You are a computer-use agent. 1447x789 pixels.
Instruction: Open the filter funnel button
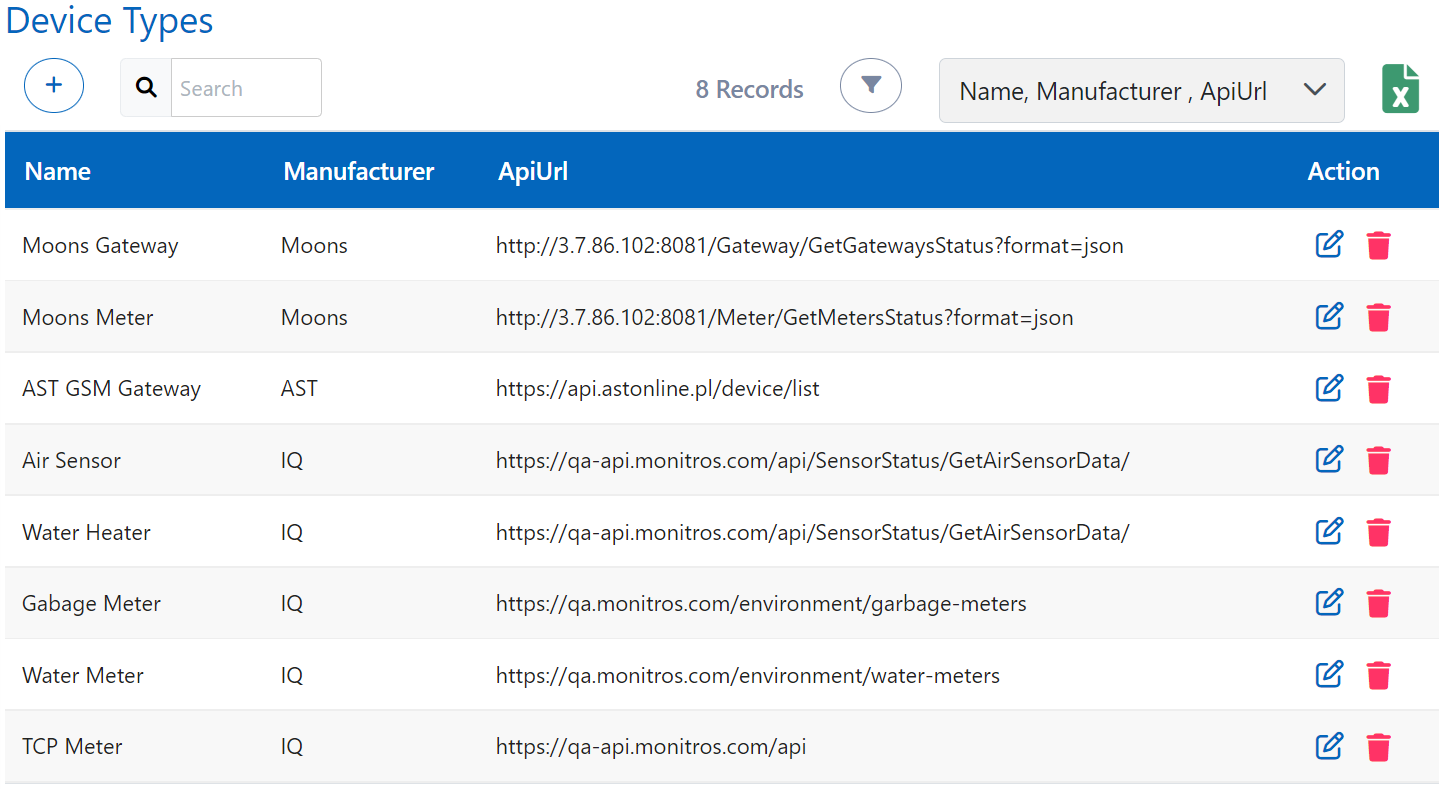(870, 86)
